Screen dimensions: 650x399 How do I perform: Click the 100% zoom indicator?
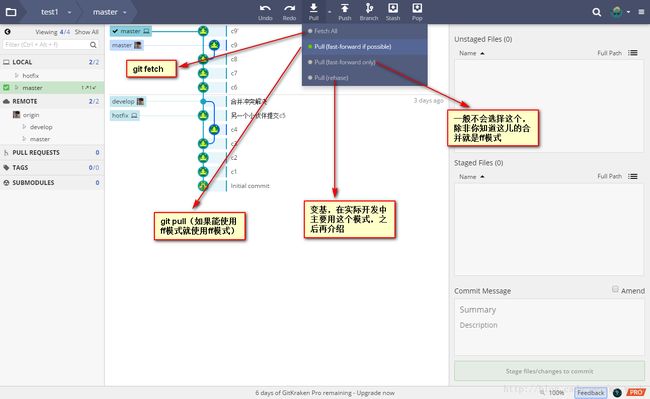(556, 393)
